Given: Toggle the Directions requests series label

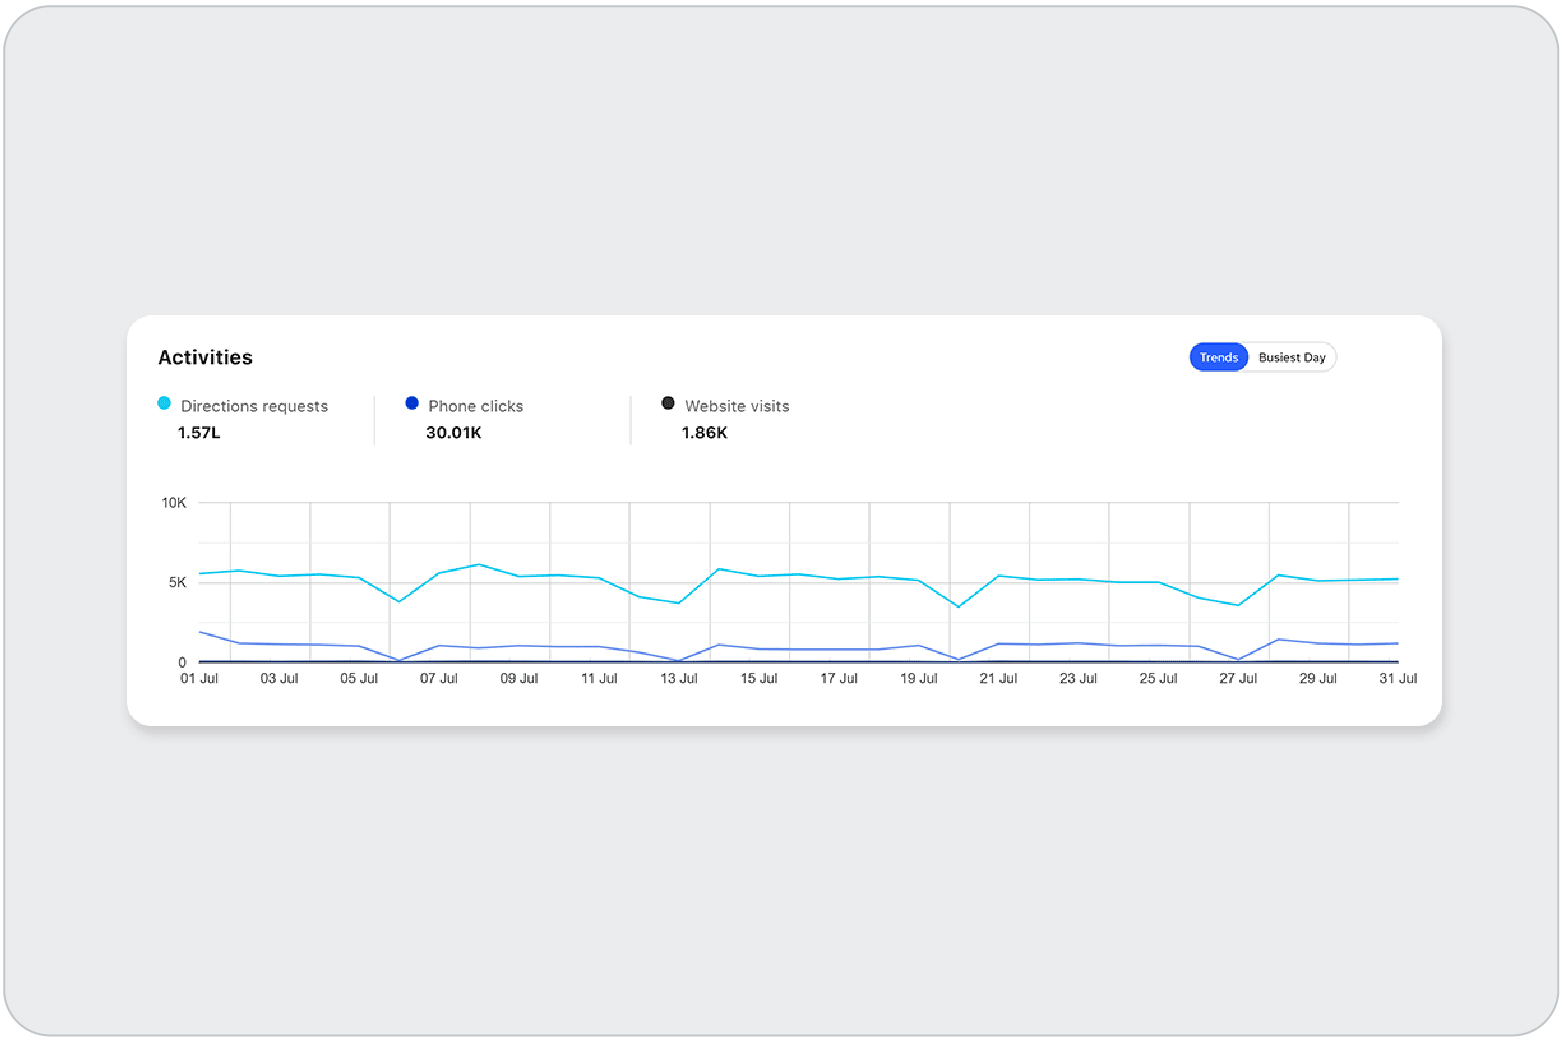Looking at the screenshot, I should 254,406.
